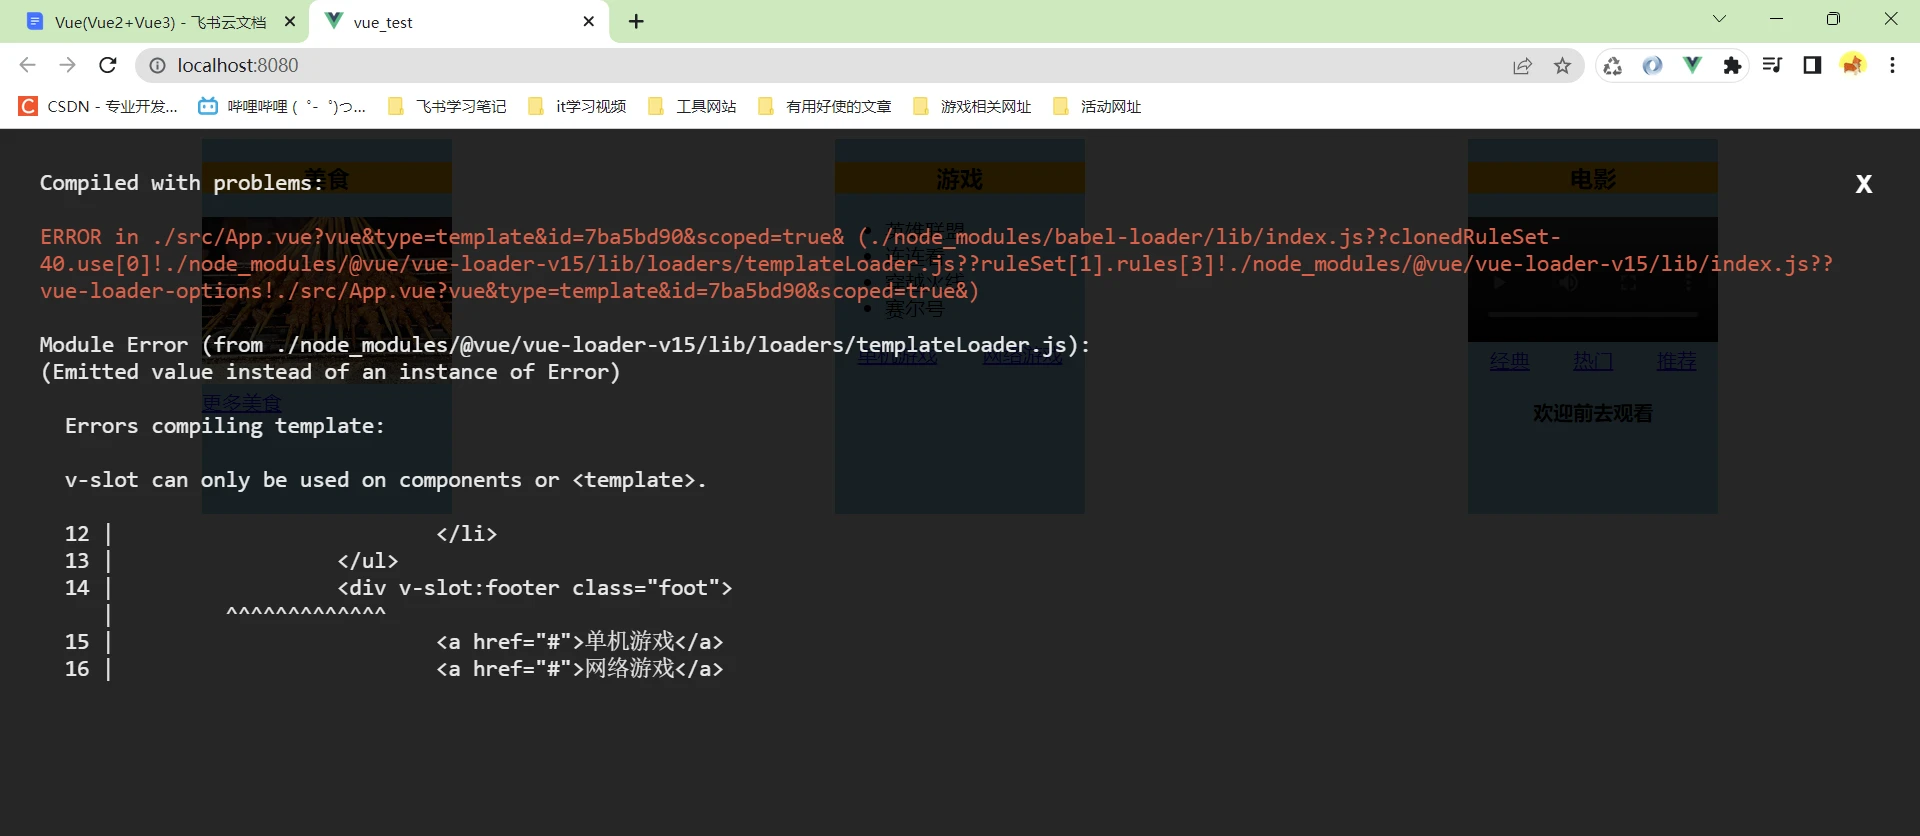Reload the localhost page
Viewport: 1920px width, 836px height.
coord(108,66)
